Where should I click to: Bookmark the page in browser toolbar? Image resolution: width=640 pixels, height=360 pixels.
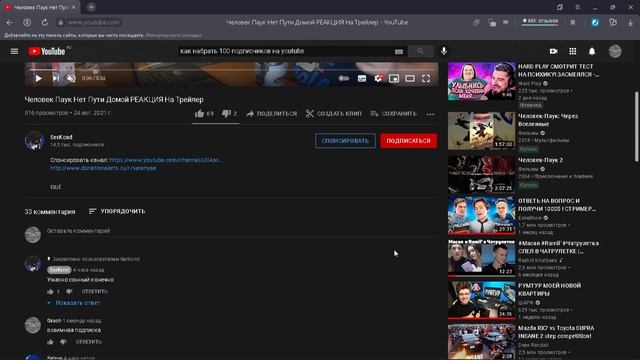573,22
